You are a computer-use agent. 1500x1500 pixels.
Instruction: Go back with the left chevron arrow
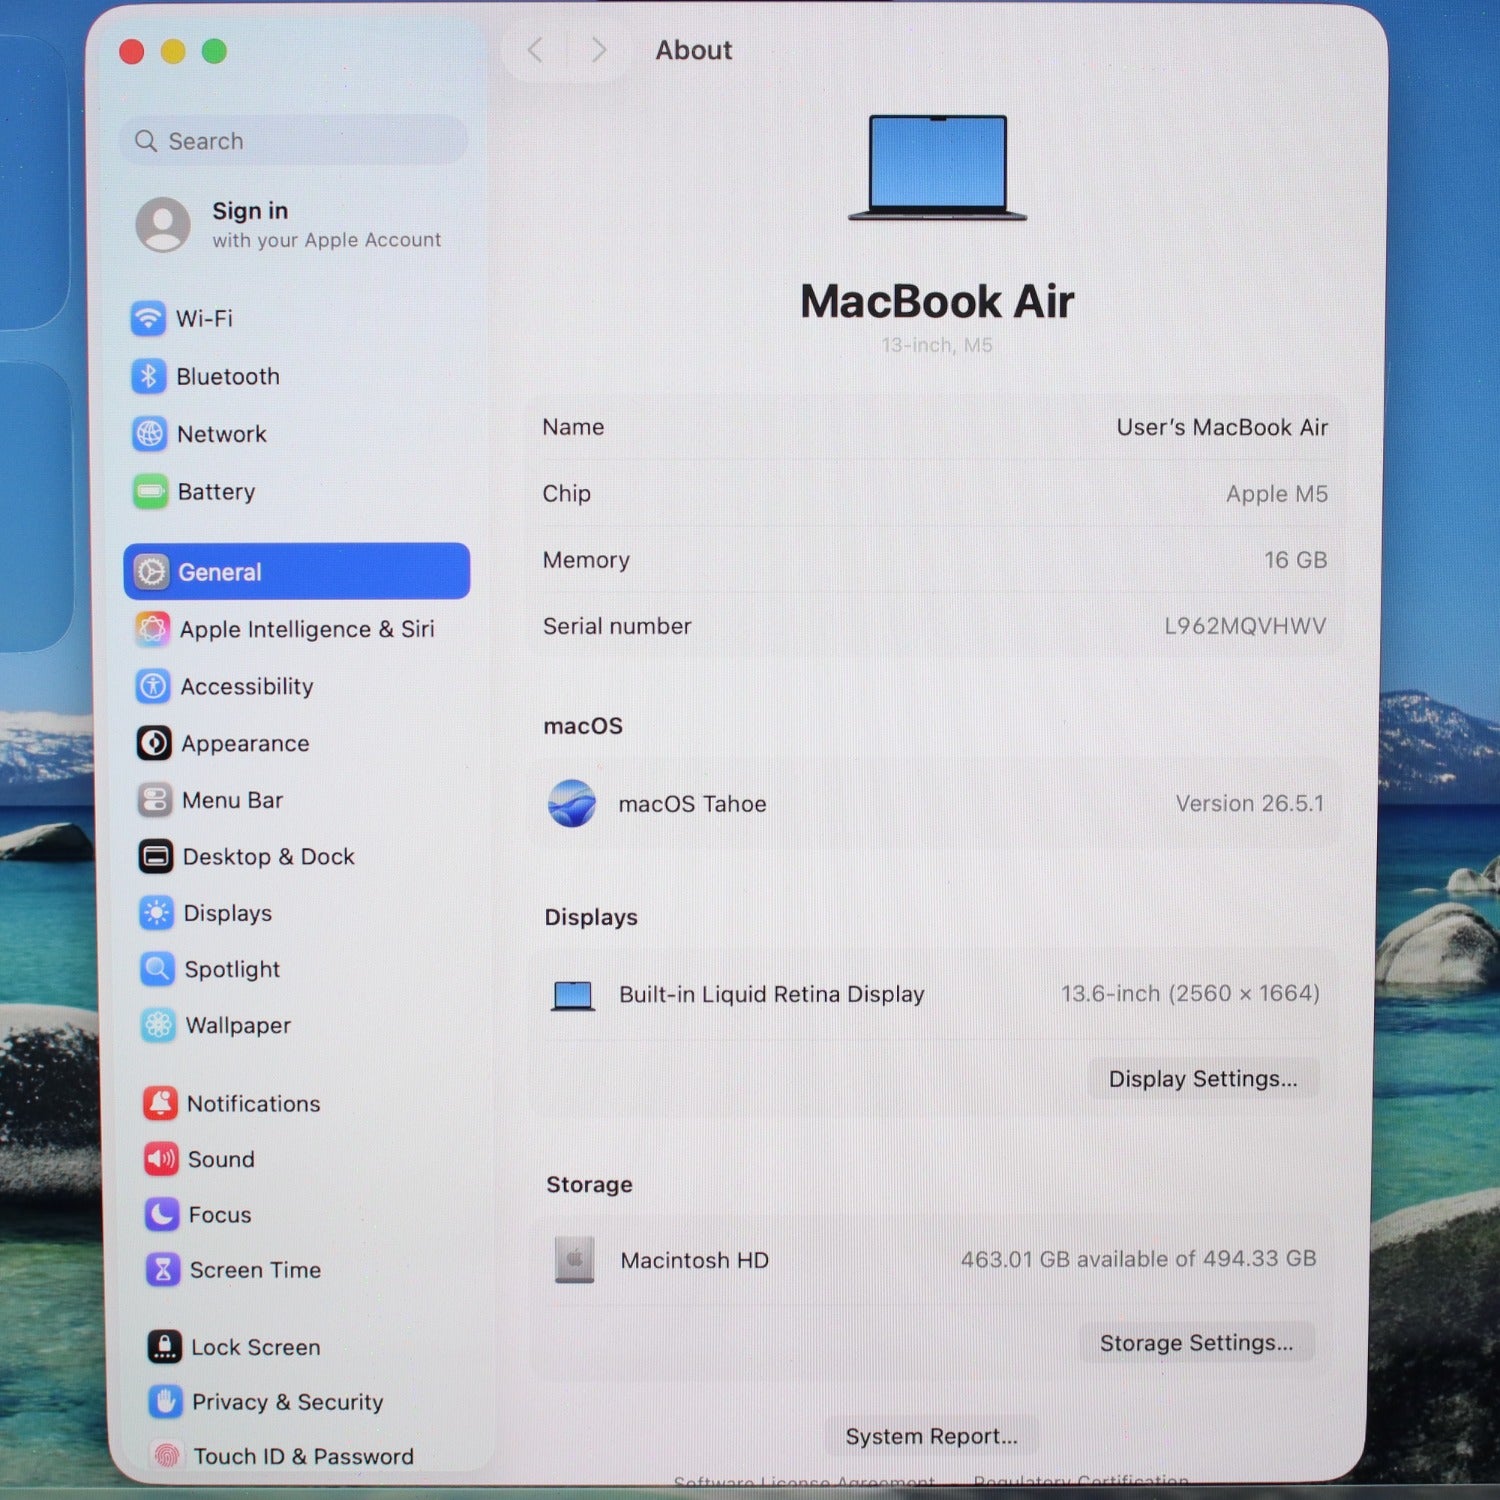[536, 50]
